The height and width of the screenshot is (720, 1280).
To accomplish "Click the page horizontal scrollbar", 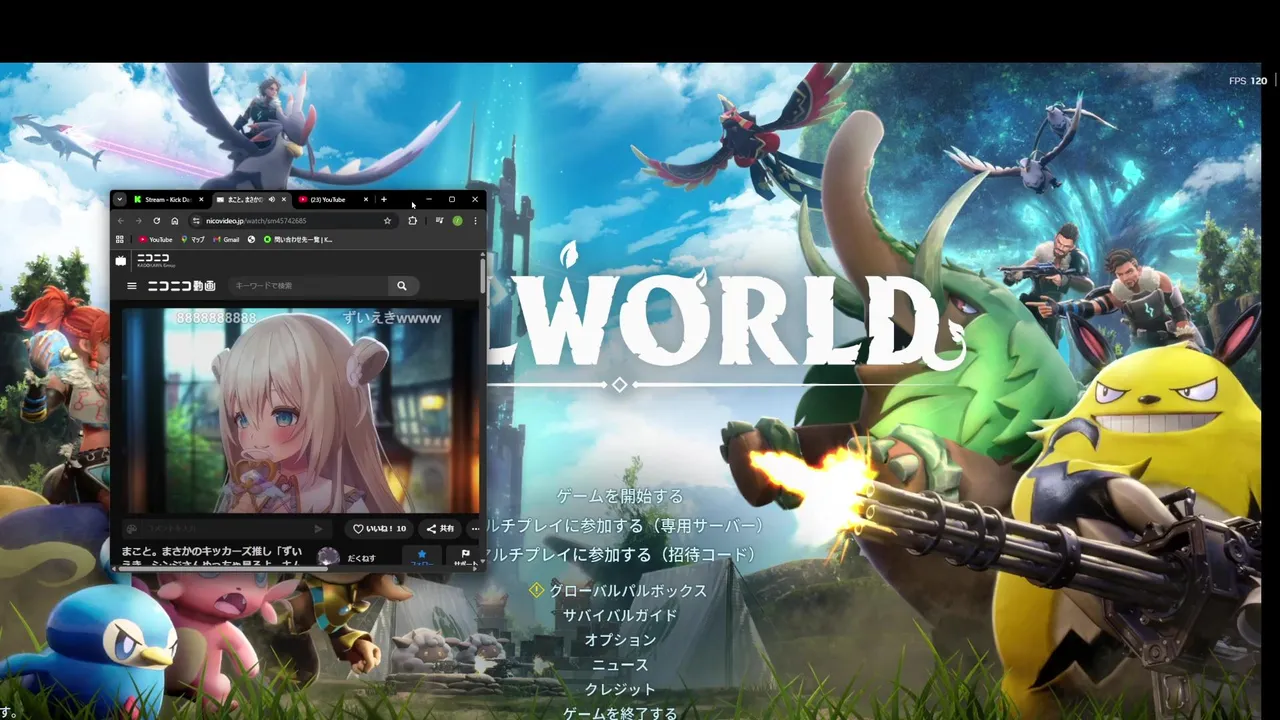I will (x=222, y=568).
